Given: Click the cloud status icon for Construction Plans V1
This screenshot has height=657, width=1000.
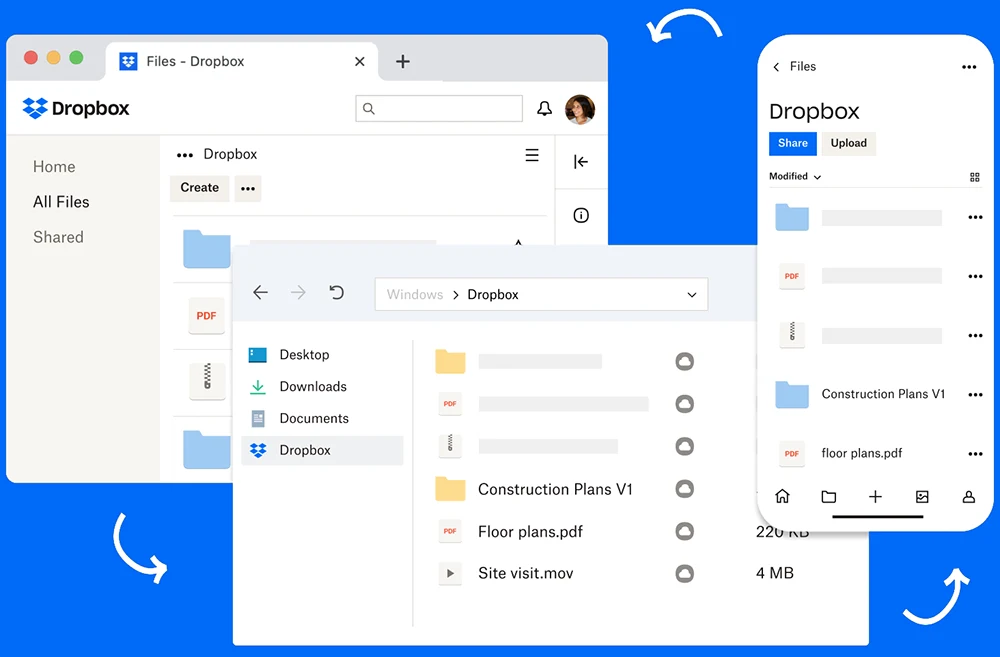Looking at the screenshot, I should [x=684, y=489].
